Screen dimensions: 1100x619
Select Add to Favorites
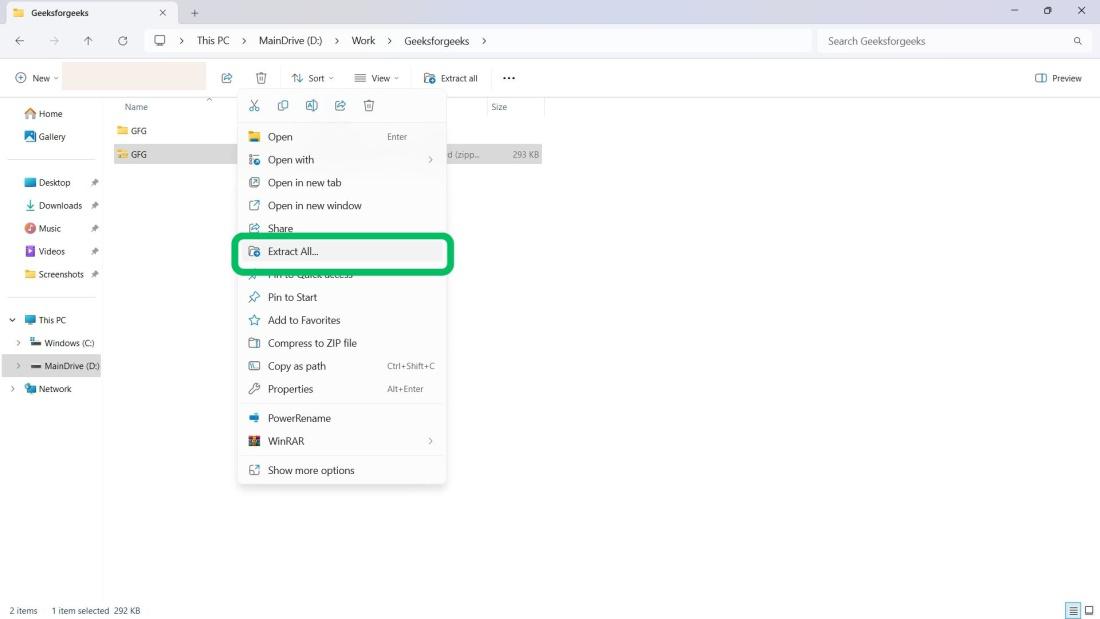[342, 320]
